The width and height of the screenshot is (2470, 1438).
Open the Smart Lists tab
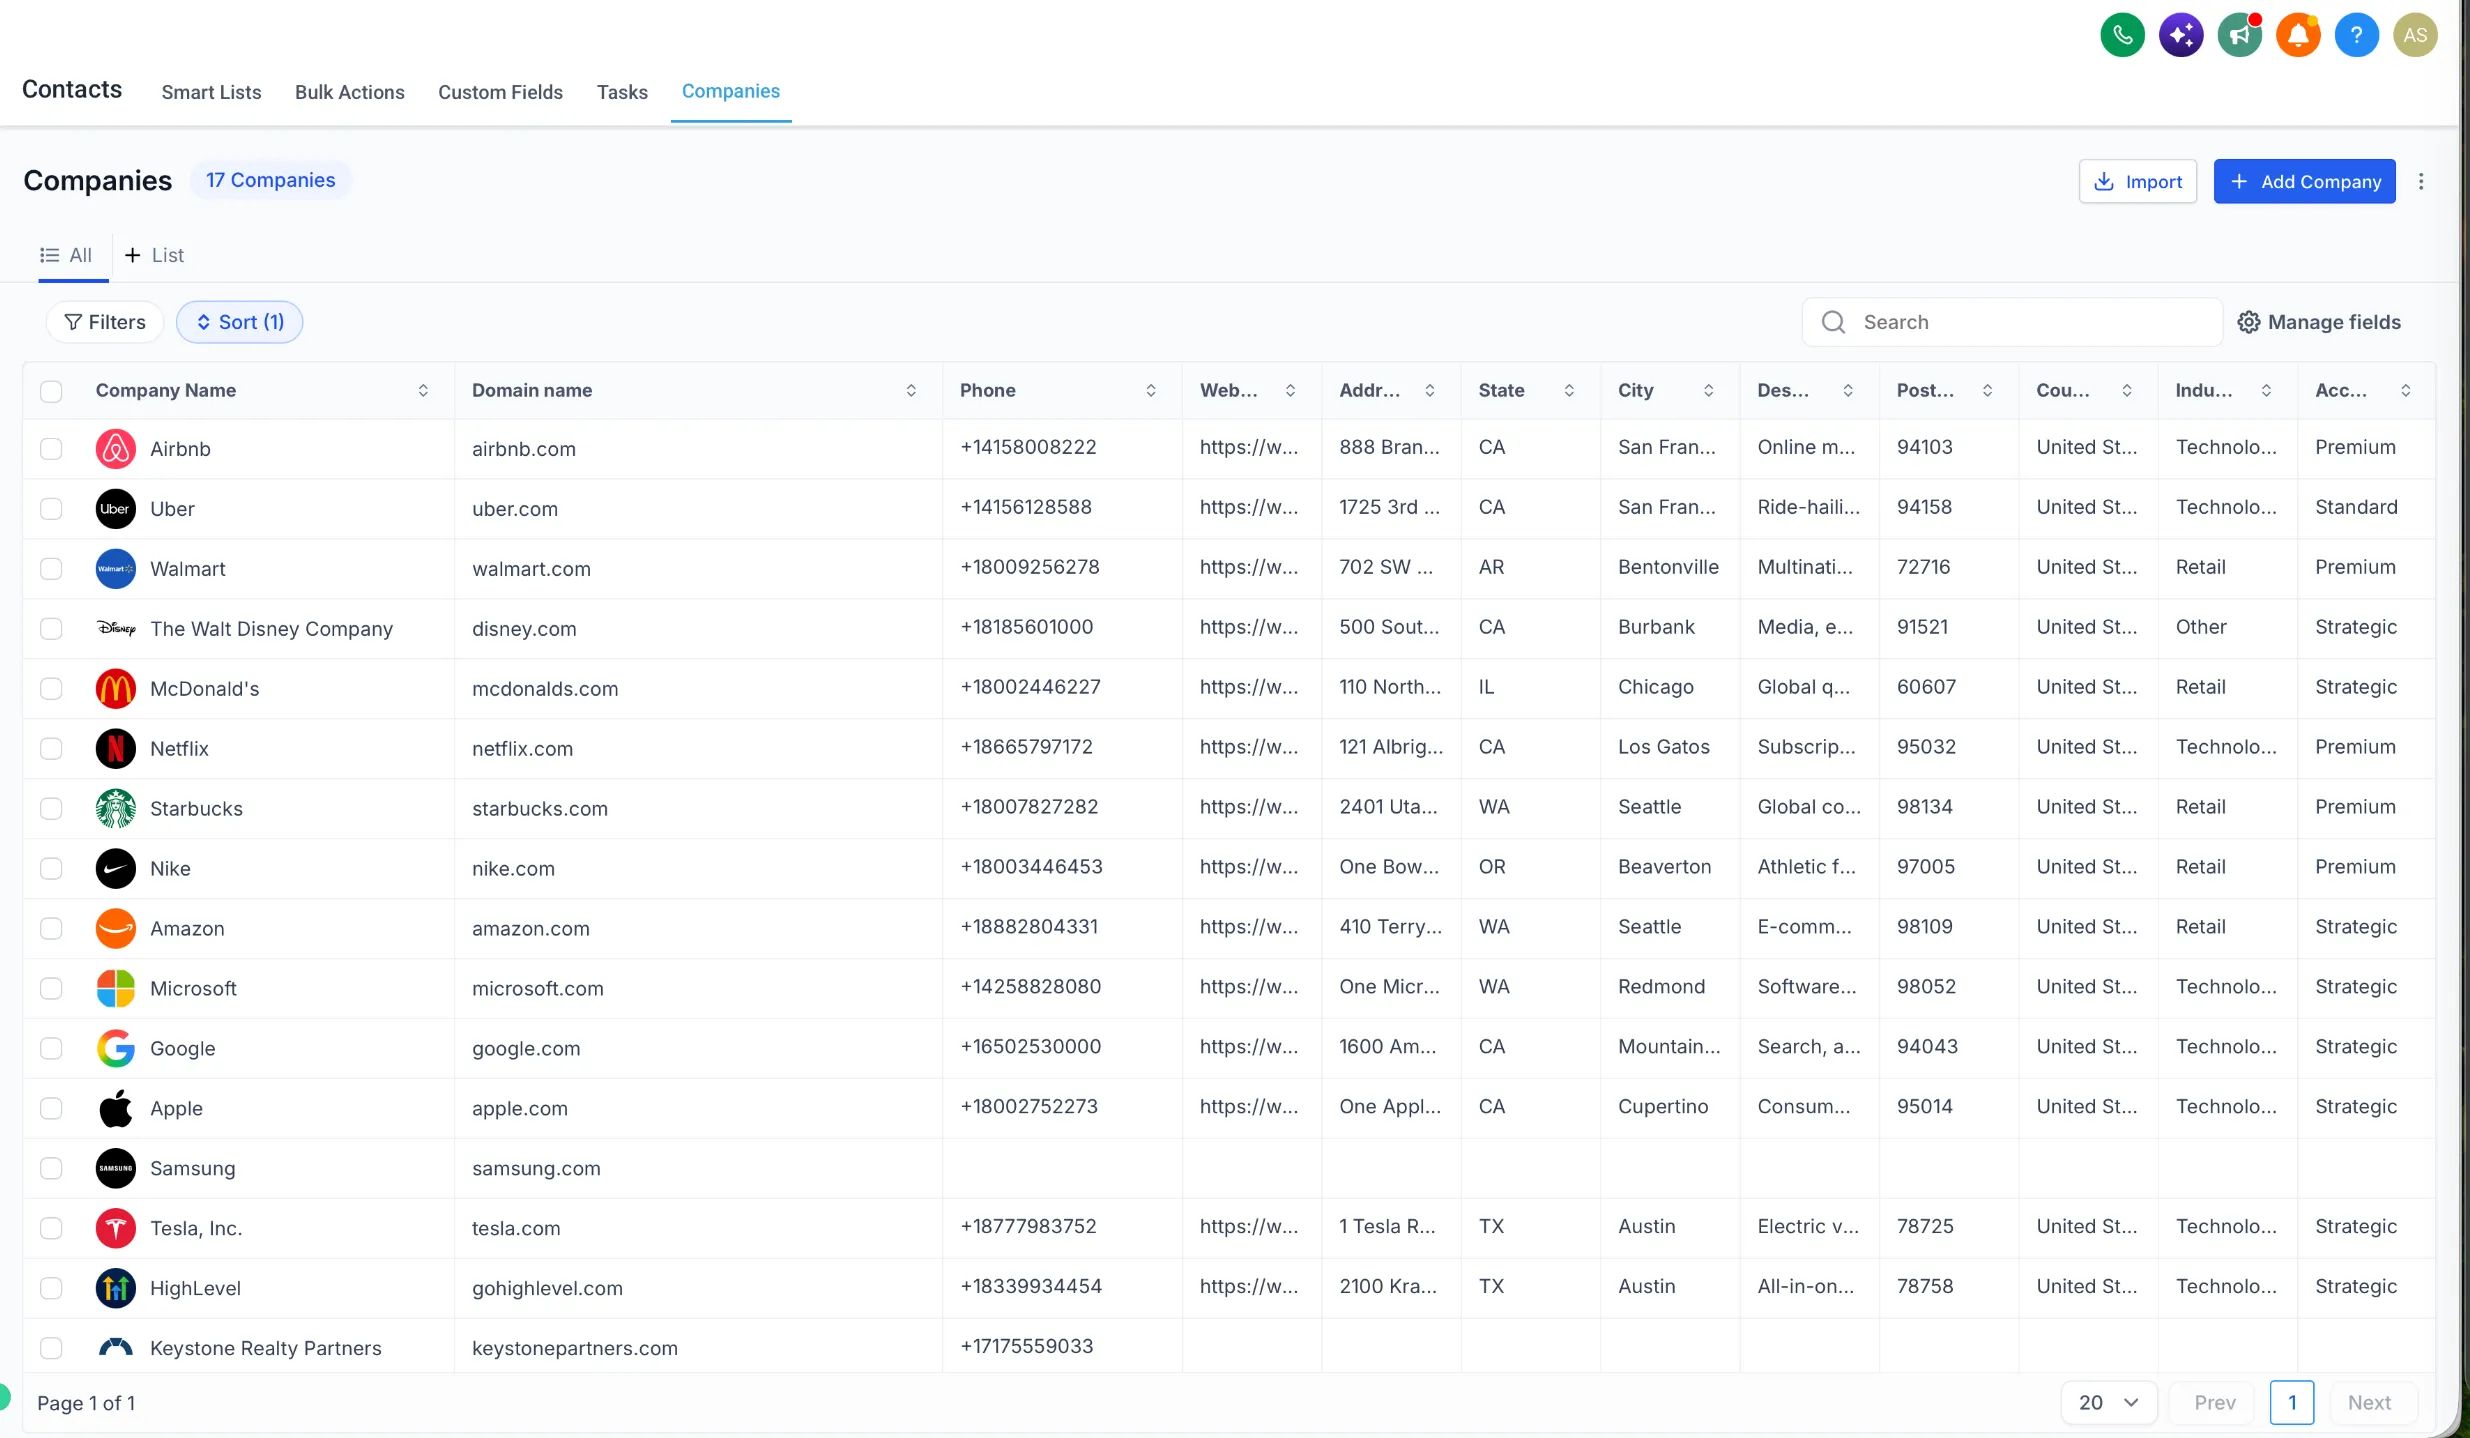(211, 92)
